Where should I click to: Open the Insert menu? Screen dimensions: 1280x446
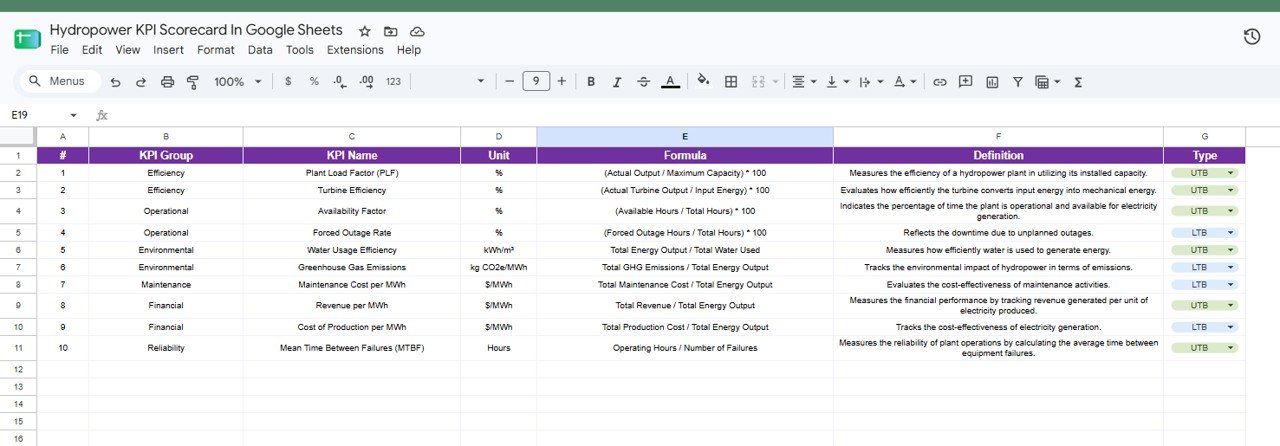pos(168,50)
